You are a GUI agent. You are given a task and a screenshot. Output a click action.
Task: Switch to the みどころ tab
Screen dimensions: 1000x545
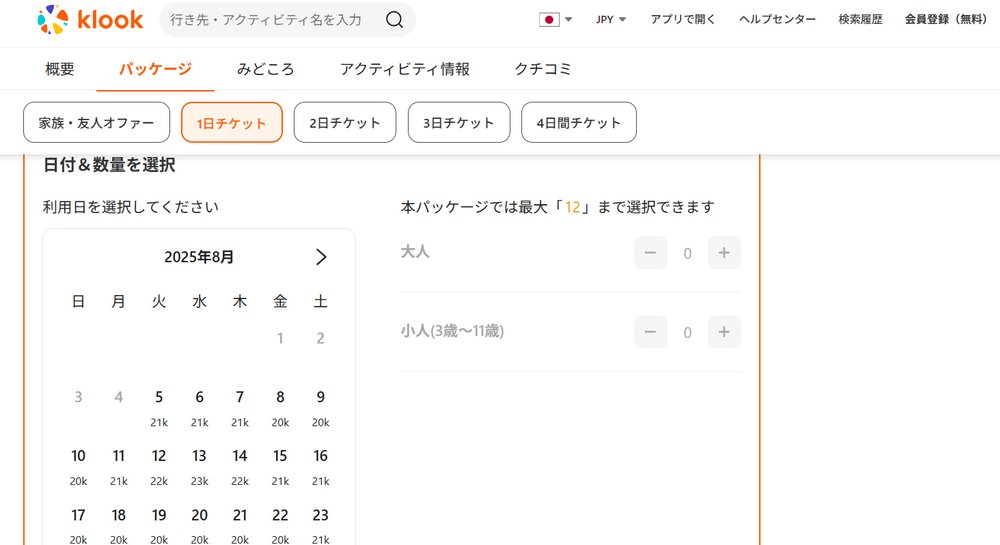pos(265,69)
